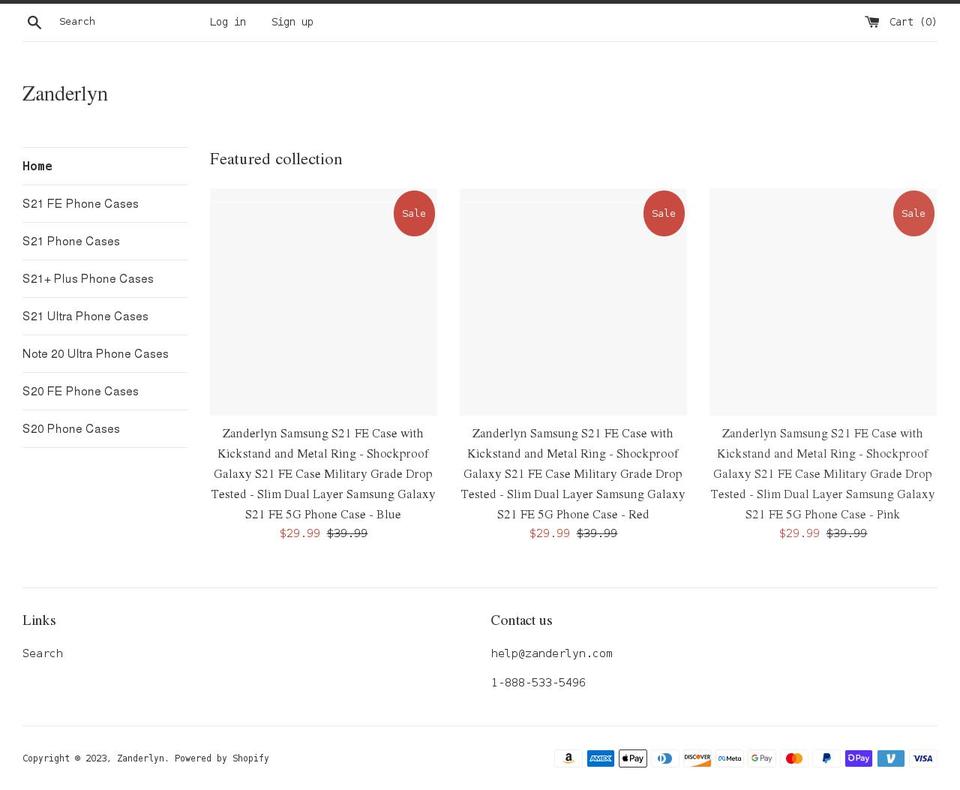Click the Diners Club payment icon
Image resolution: width=960 pixels, height=790 pixels.
click(x=665, y=758)
